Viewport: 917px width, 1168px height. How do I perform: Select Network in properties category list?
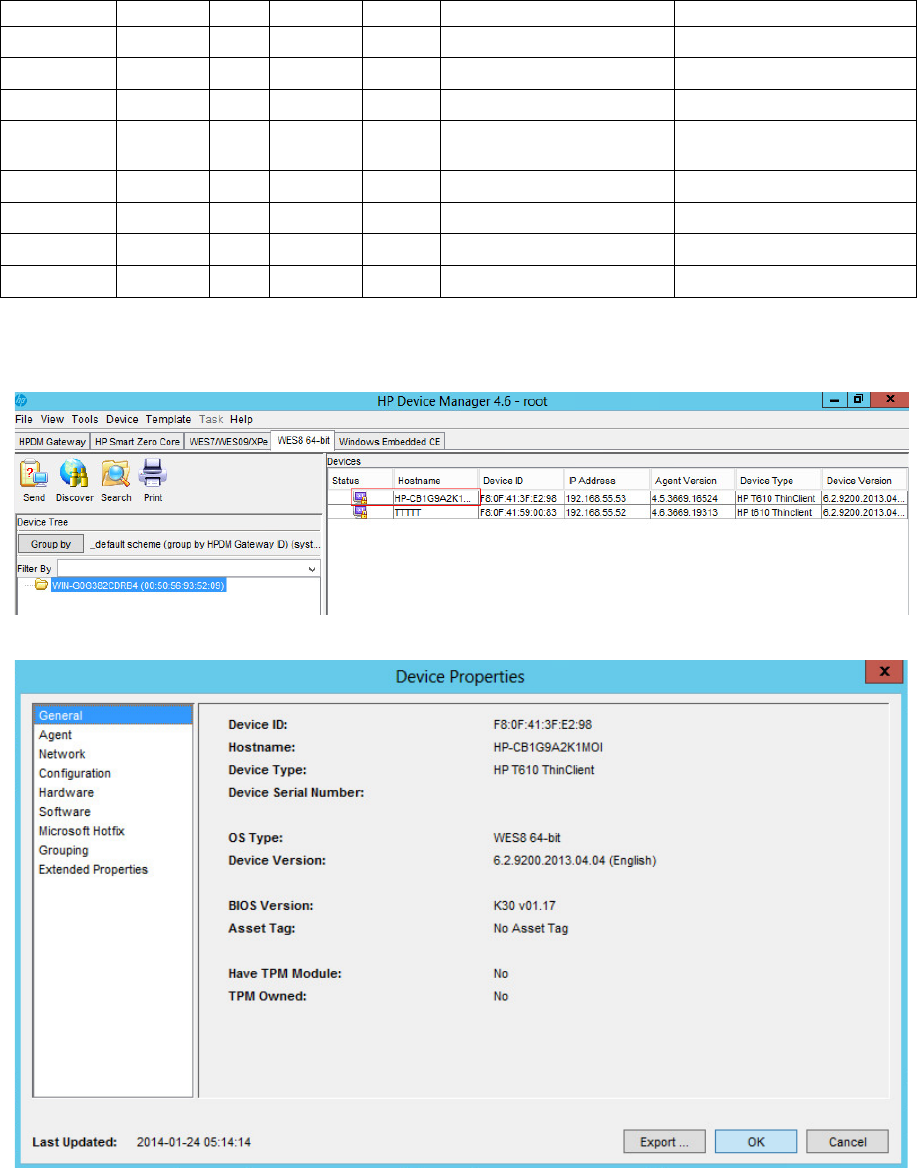(62, 754)
